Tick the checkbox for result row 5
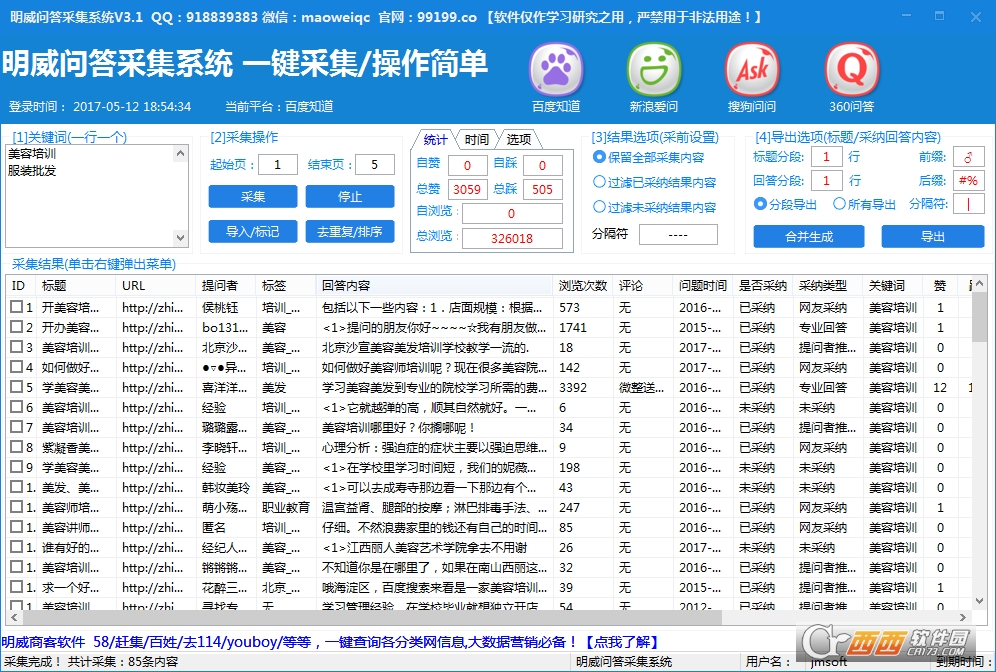The image size is (996, 672). (x=17, y=387)
